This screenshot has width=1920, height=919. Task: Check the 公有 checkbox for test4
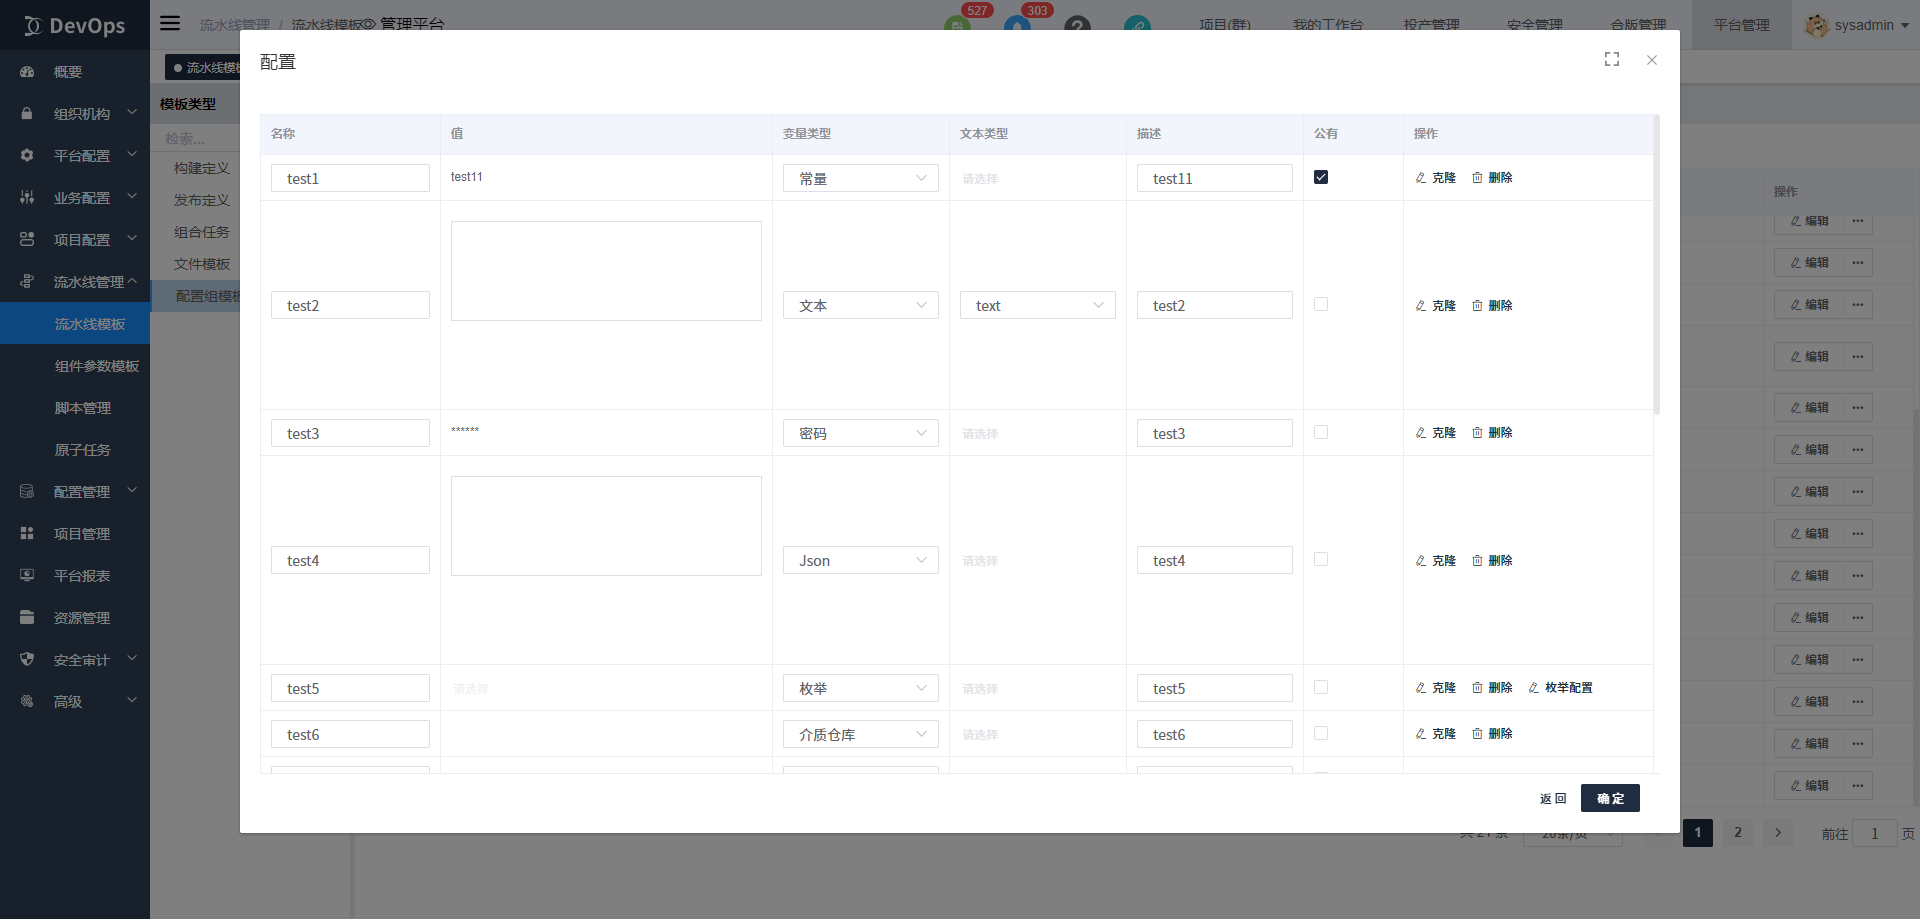click(x=1321, y=559)
